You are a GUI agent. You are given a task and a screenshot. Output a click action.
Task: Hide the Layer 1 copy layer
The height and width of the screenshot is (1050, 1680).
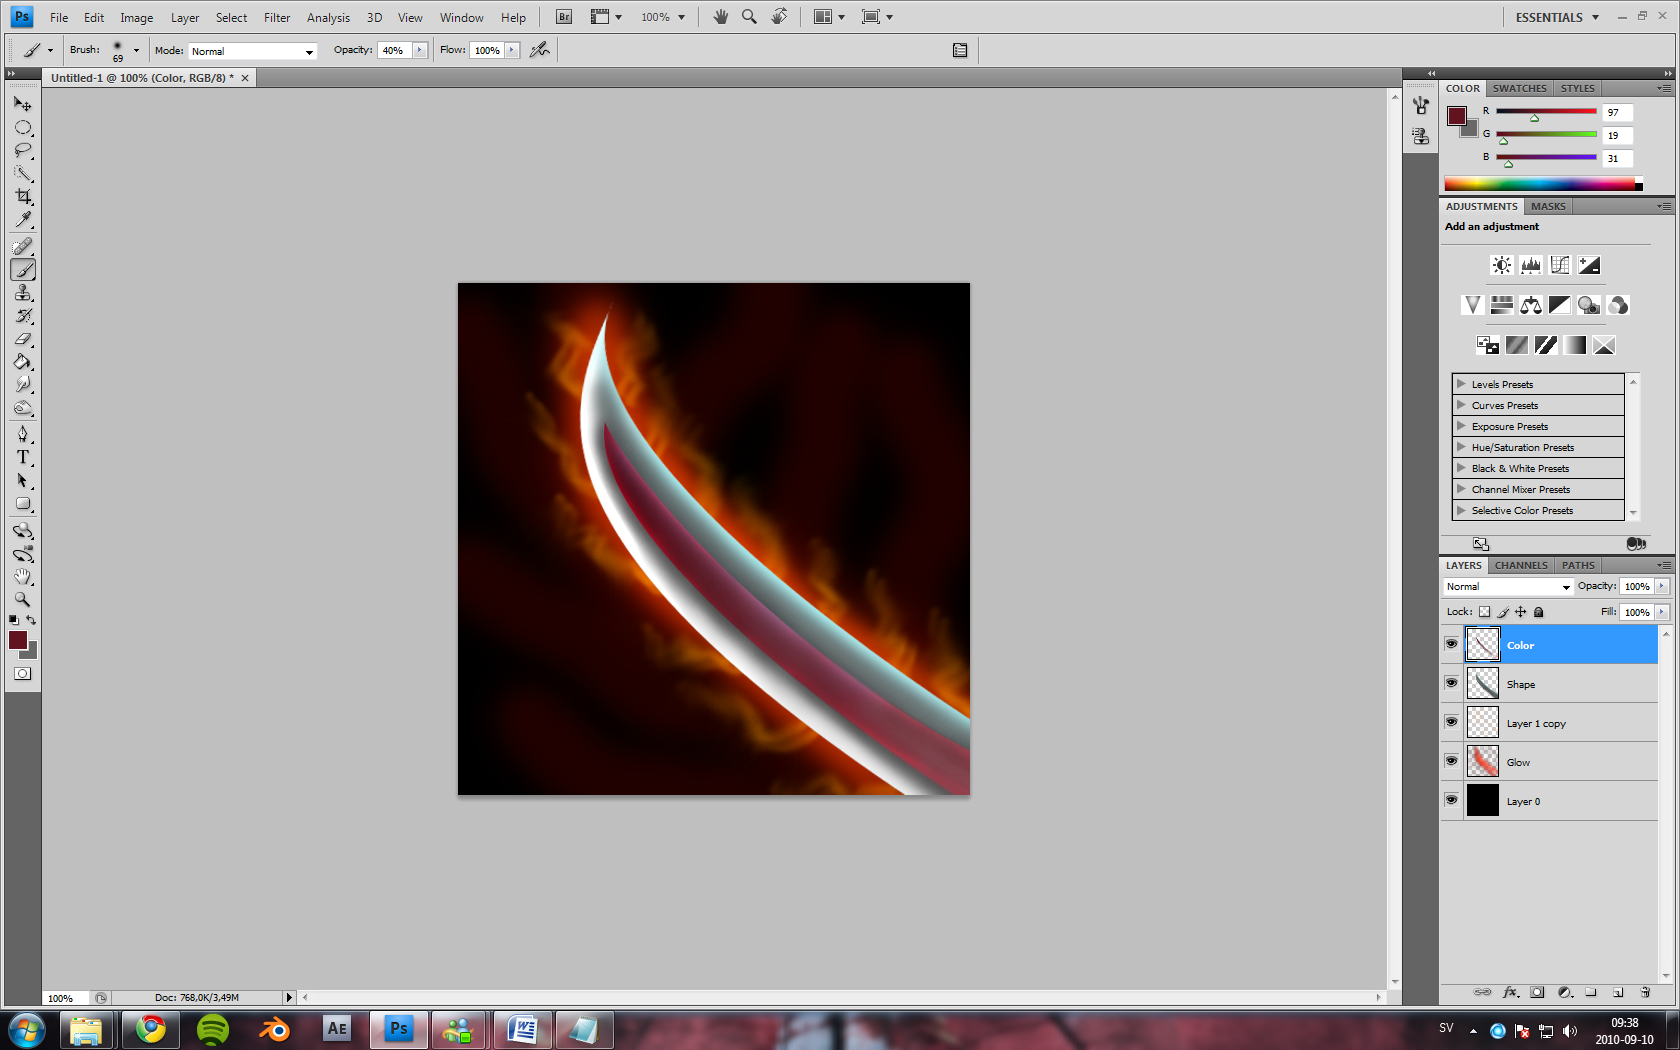click(1451, 722)
